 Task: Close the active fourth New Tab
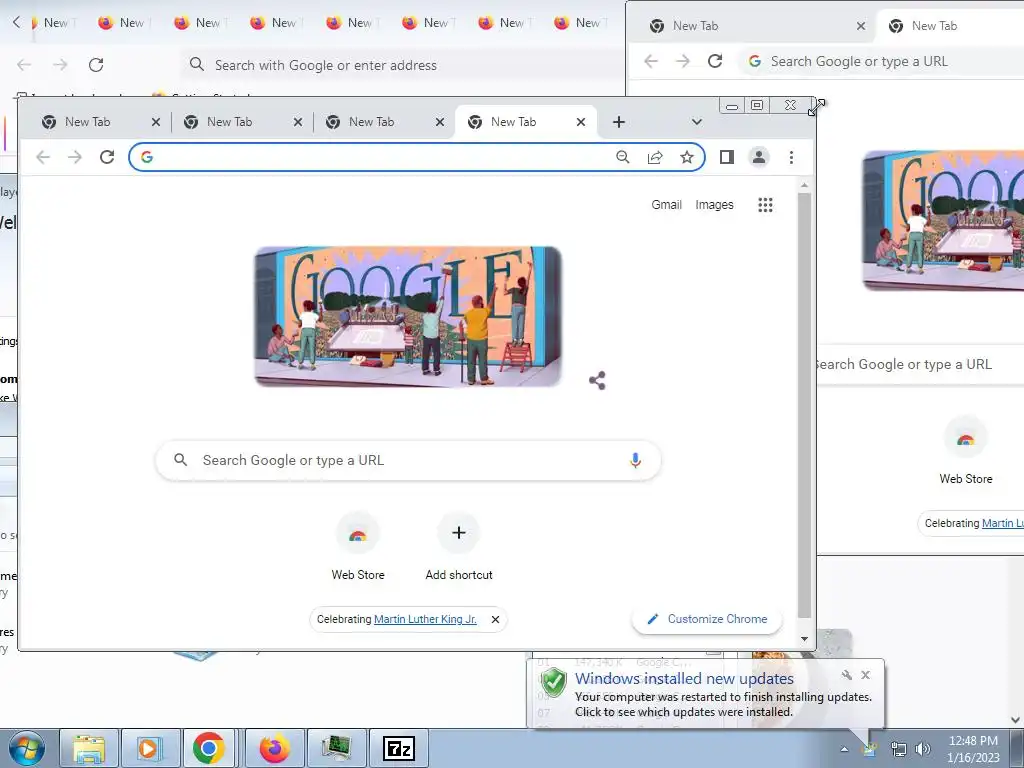coord(581,121)
